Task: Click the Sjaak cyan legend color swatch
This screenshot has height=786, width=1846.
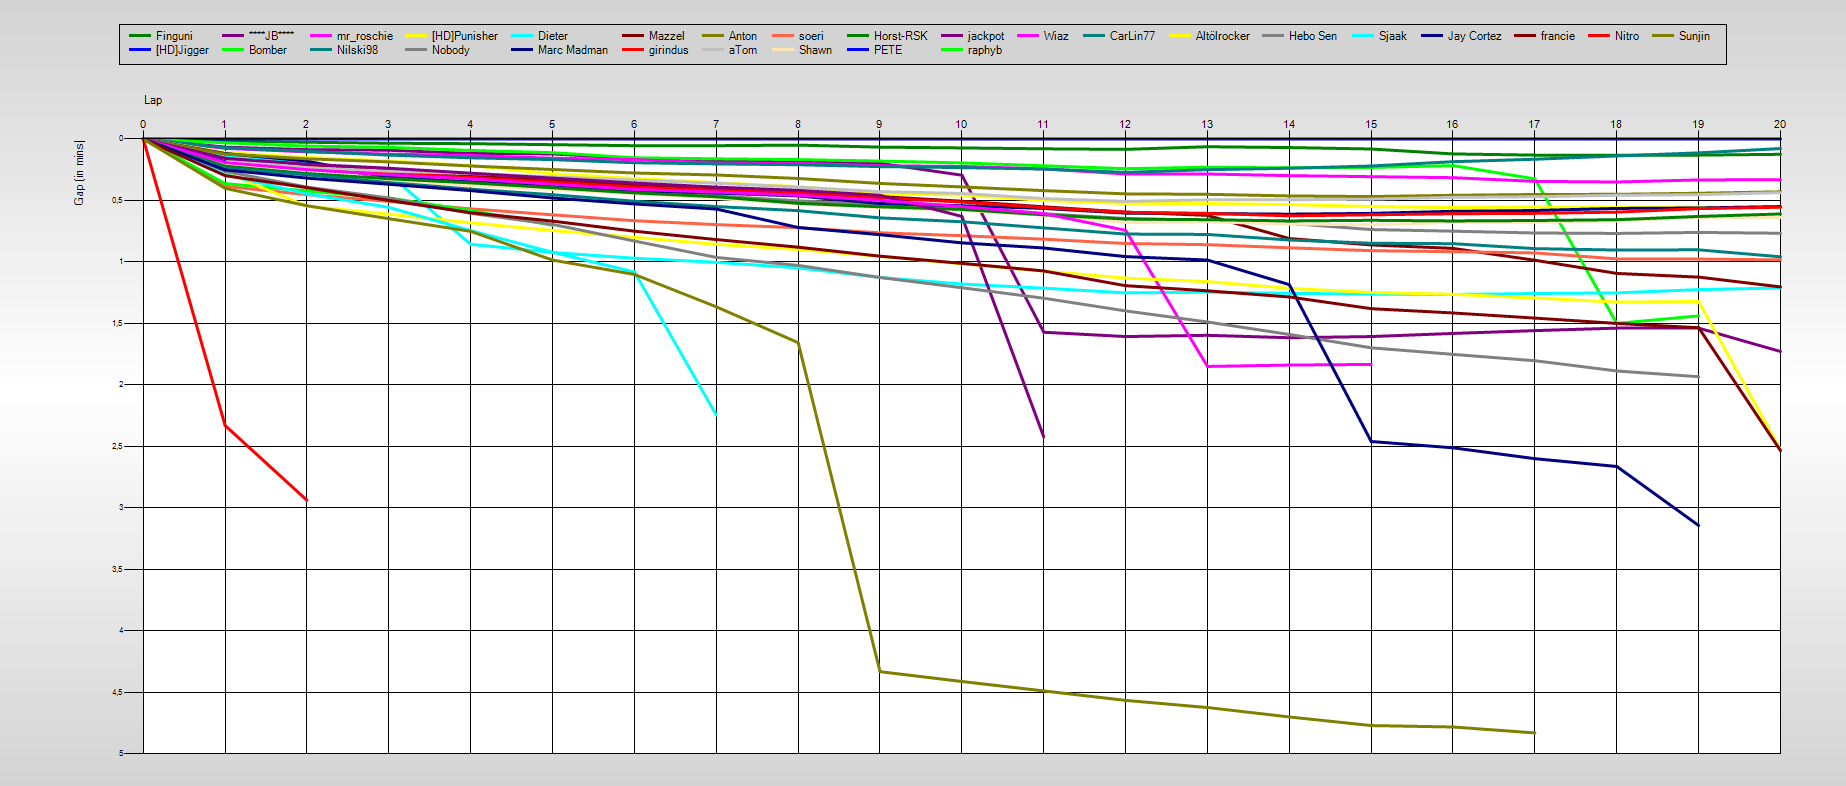Action: click(1363, 36)
